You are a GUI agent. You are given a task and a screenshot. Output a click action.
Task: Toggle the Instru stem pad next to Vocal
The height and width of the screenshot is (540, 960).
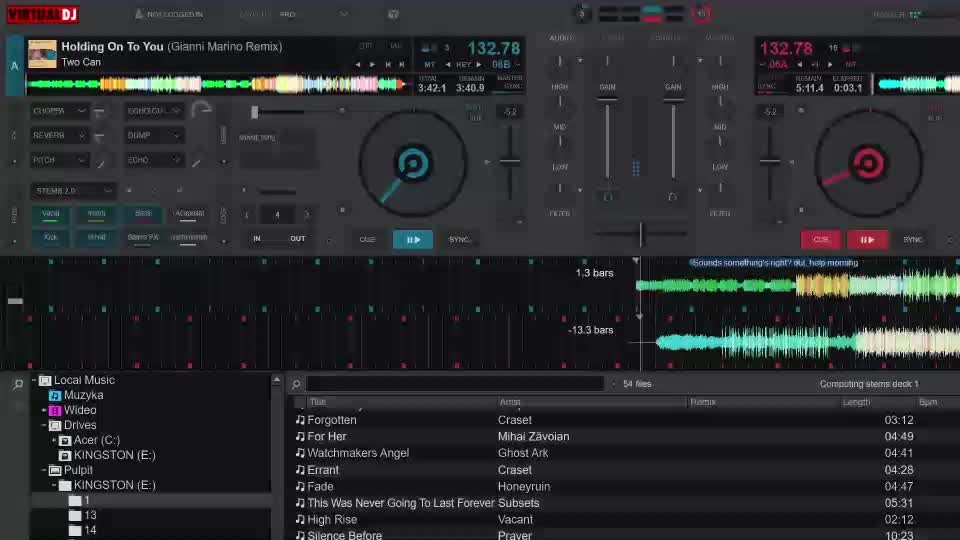click(x=96, y=214)
